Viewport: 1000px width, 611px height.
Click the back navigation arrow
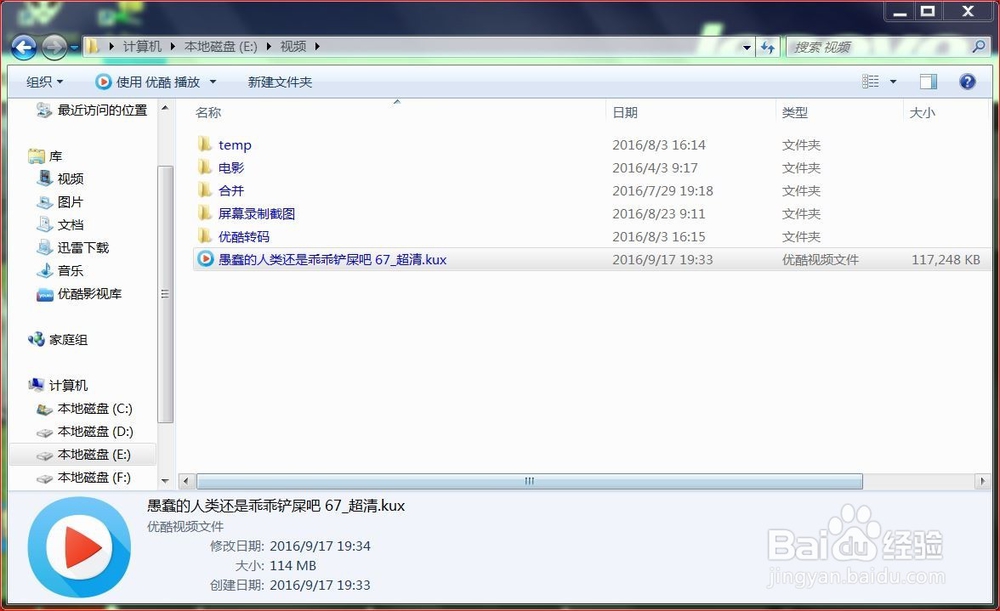tap(21, 46)
